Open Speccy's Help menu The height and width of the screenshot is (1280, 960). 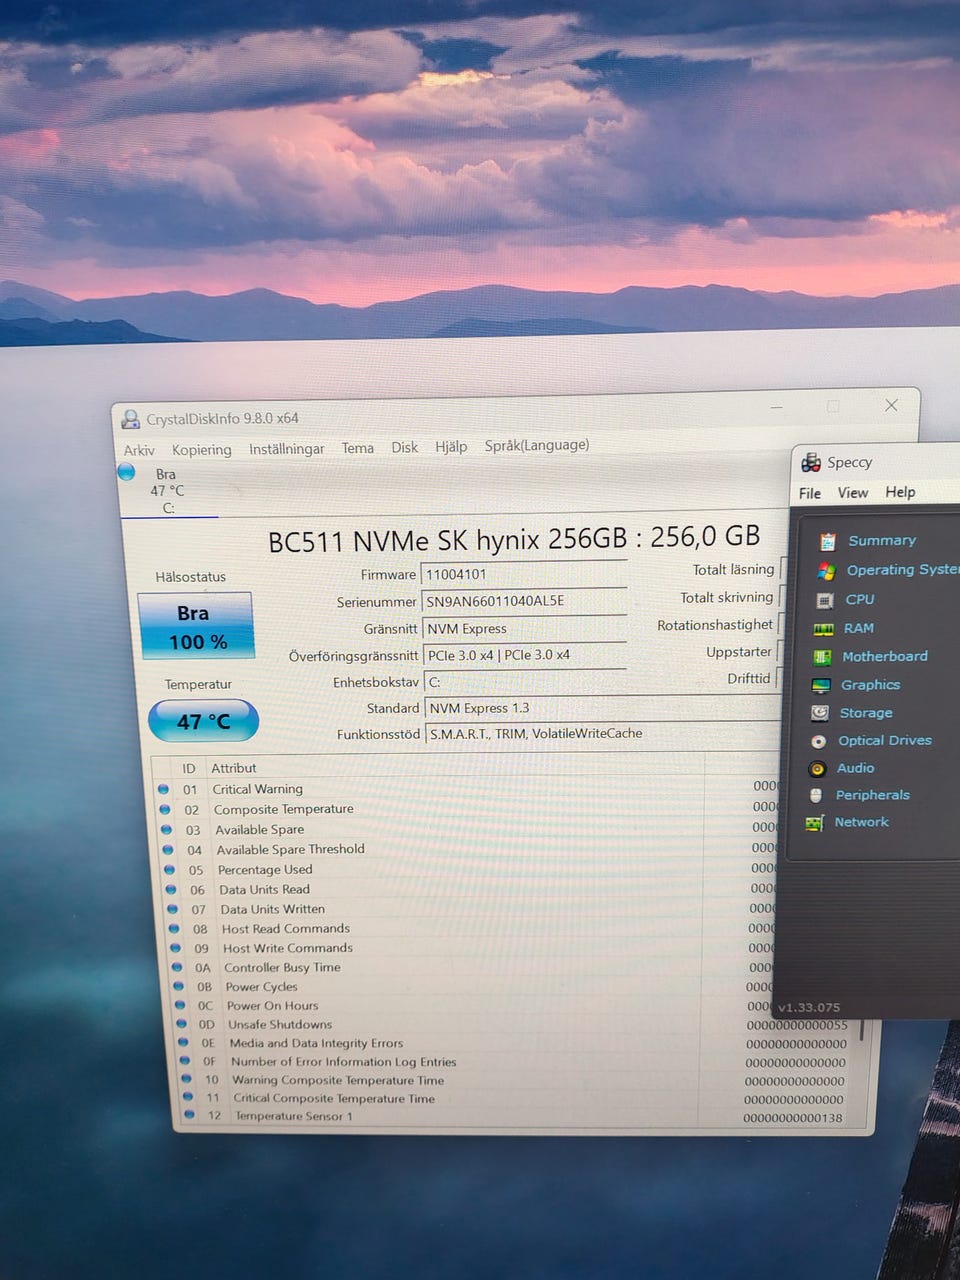900,492
